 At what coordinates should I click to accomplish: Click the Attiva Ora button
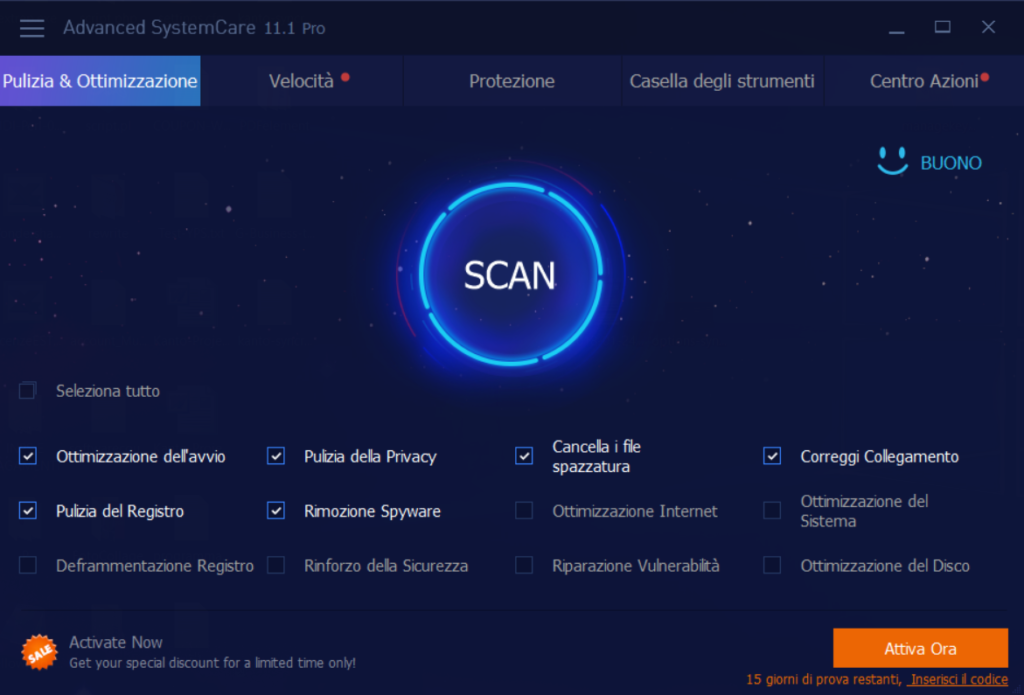(920, 648)
